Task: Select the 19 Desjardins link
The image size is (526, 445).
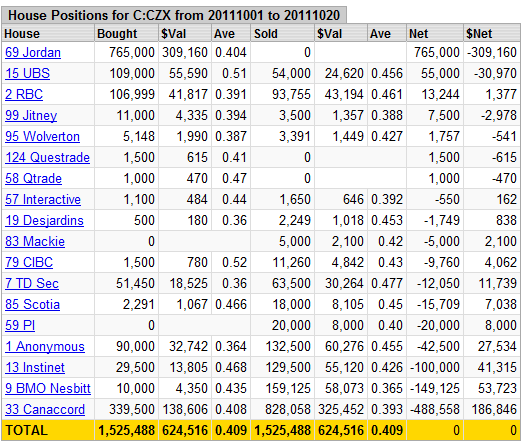Action: click(x=44, y=221)
